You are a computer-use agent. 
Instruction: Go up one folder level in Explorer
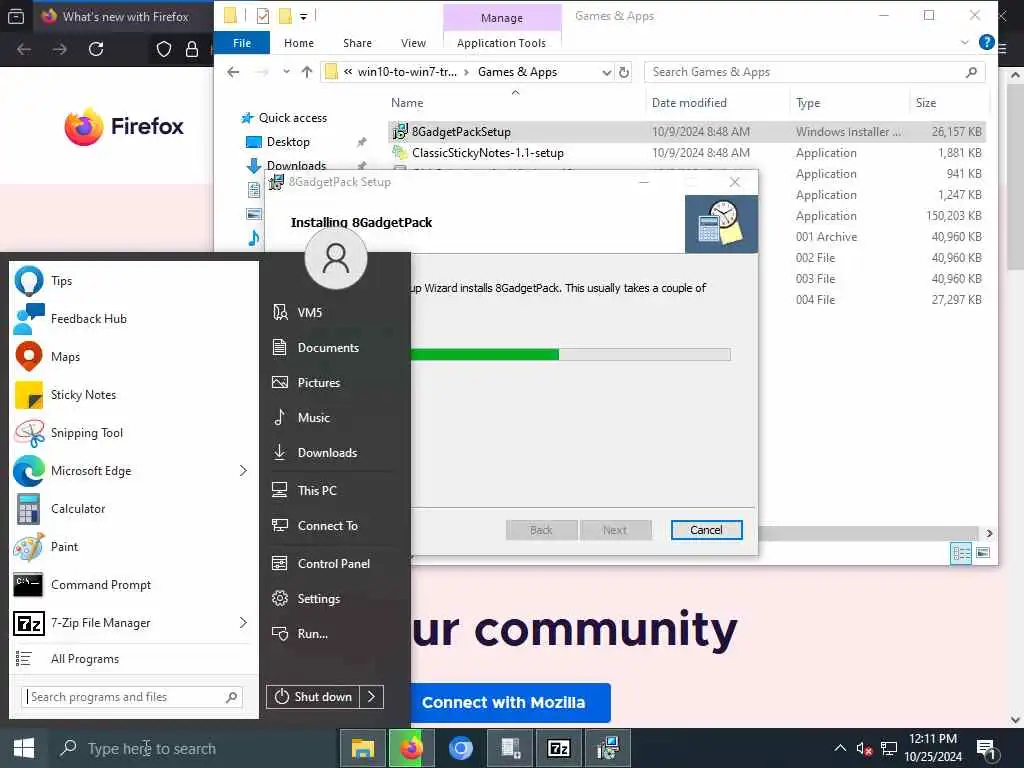click(x=307, y=72)
